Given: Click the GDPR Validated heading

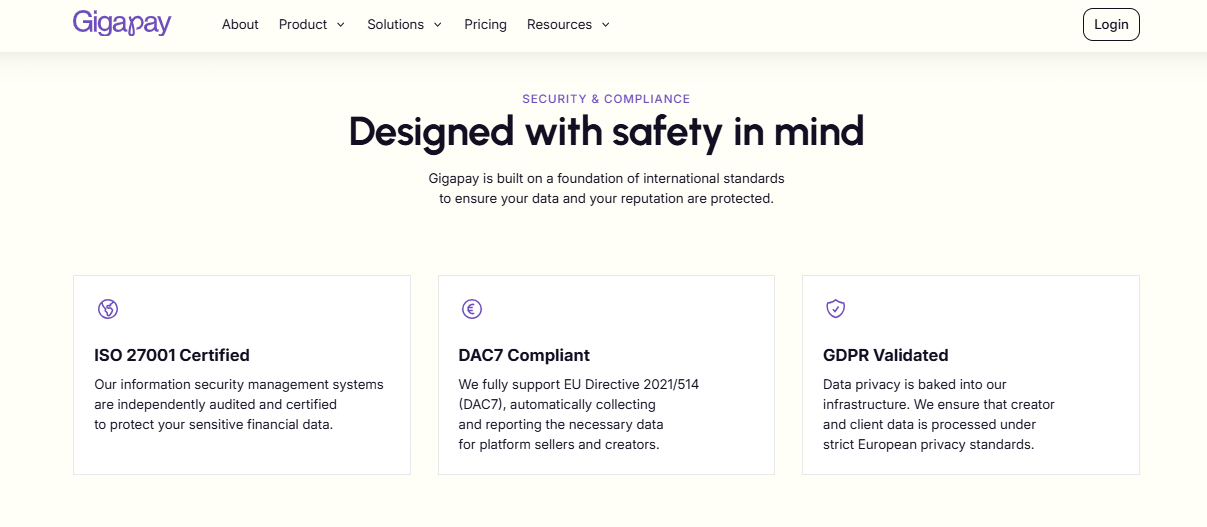Looking at the screenshot, I should tap(886, 355).
